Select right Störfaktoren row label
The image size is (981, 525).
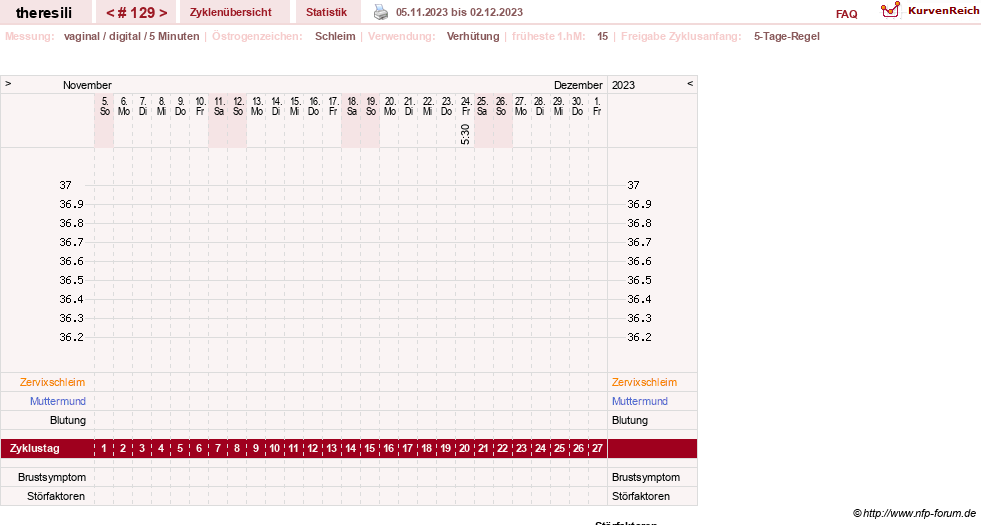[x=641, y=496]
